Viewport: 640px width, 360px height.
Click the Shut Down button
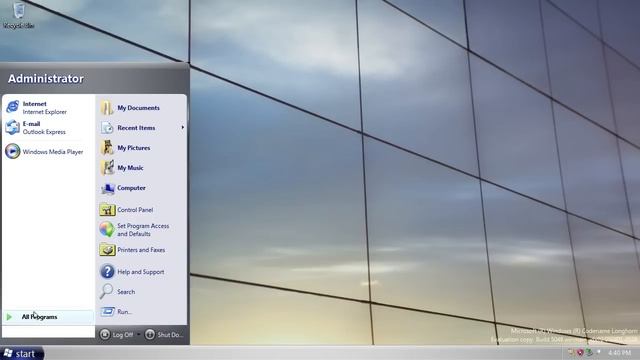pos(164,335)
